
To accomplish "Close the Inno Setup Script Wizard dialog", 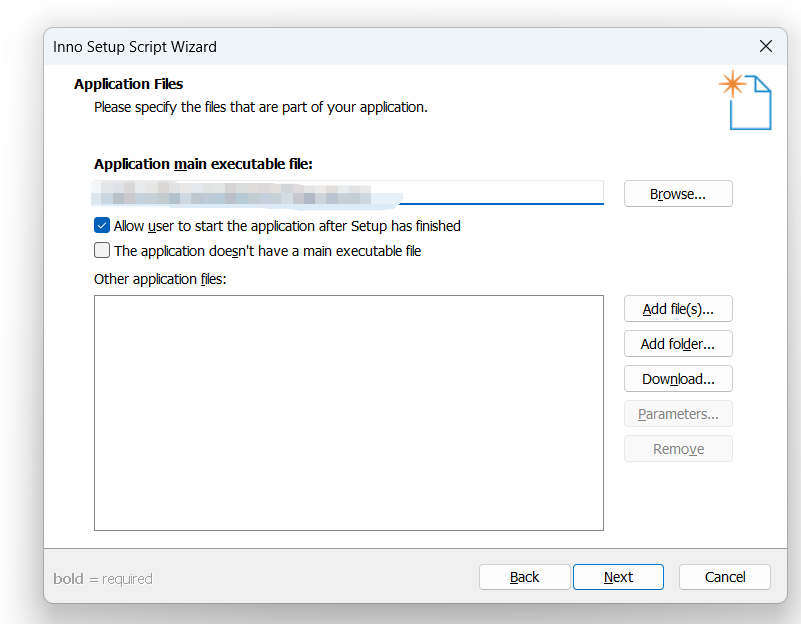I will click(765, 46).
